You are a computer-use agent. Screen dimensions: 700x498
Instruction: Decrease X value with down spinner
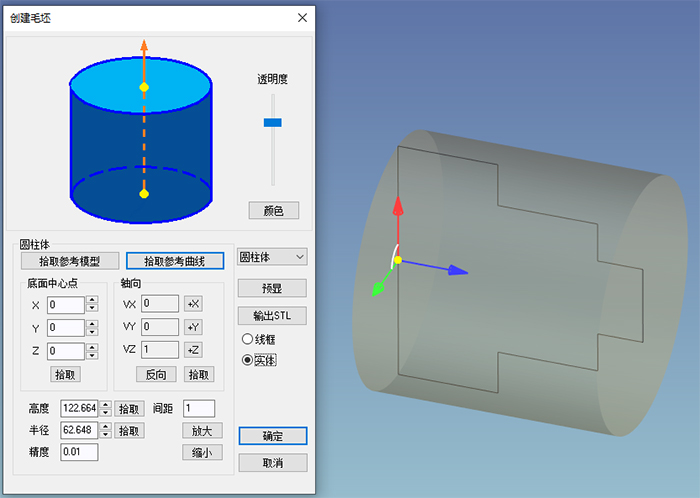point(92,309)
